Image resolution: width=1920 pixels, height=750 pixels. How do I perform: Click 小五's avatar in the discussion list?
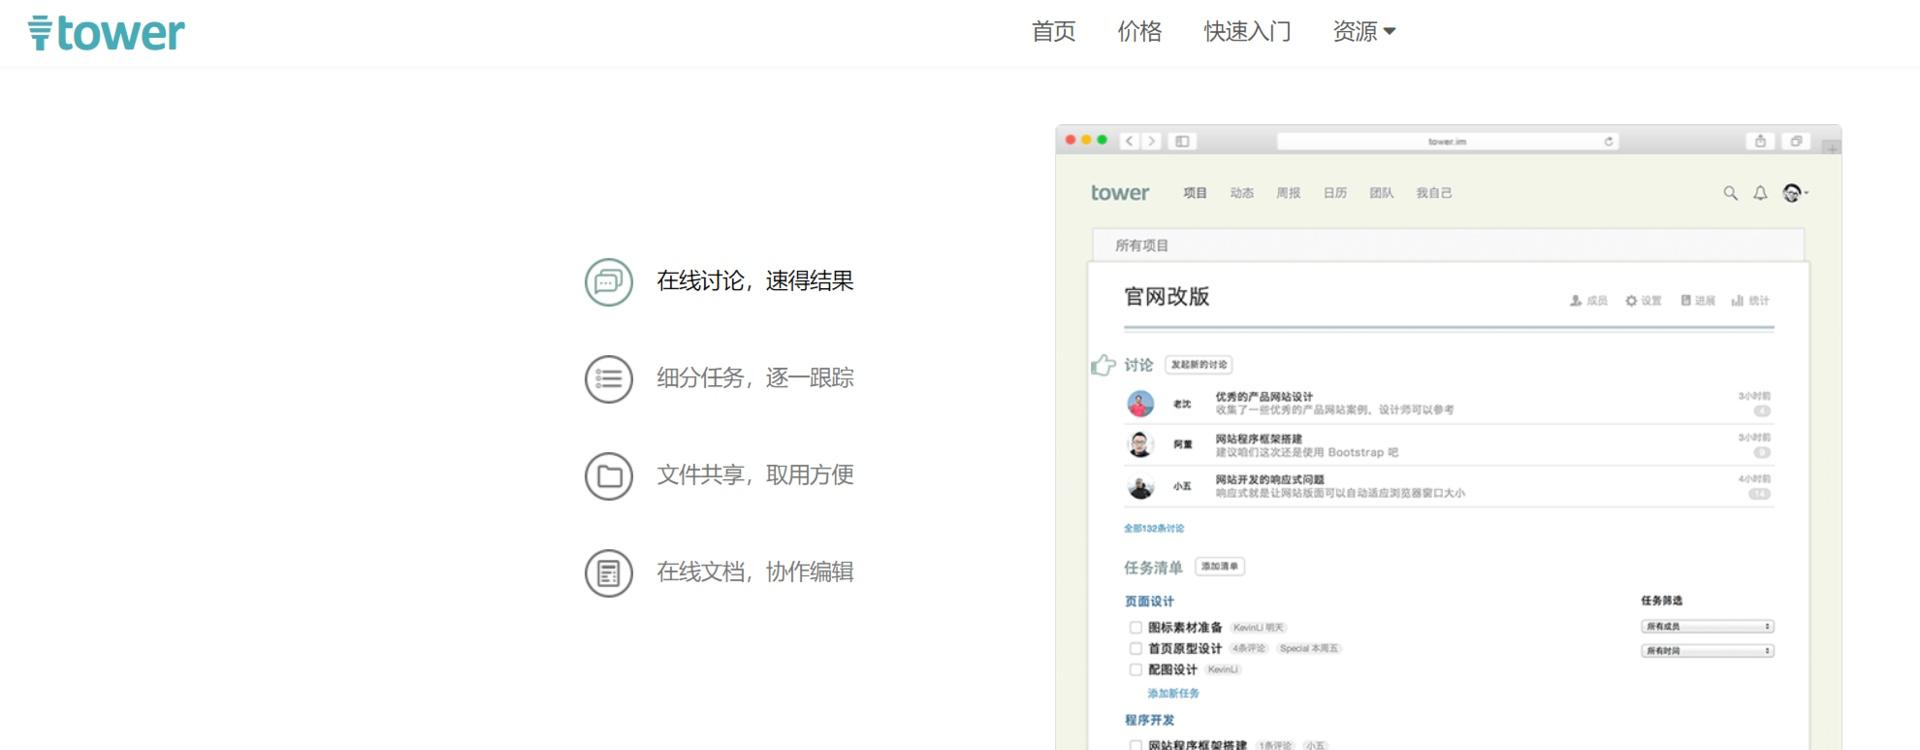[x=1140, y=486]
